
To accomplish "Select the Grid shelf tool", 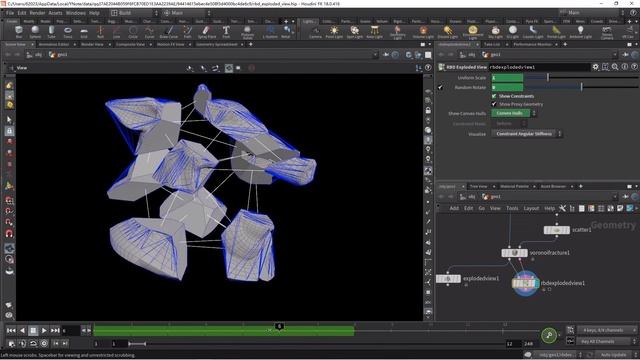I will (x=84, y=31).
